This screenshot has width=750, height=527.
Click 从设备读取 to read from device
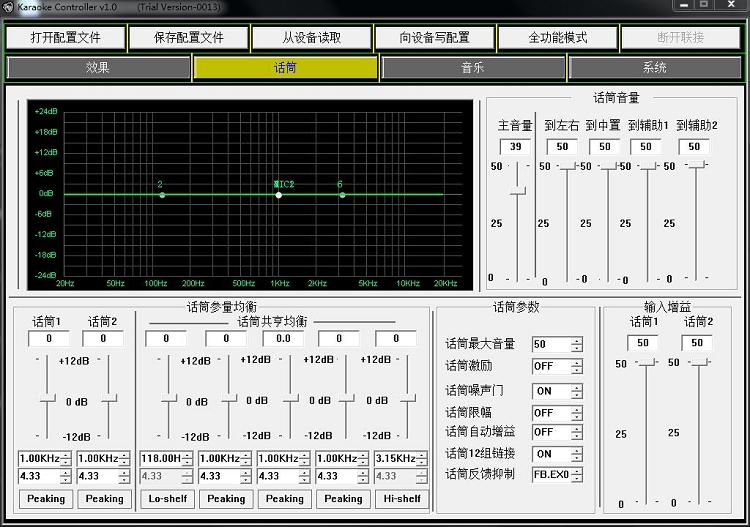(312, 37)
